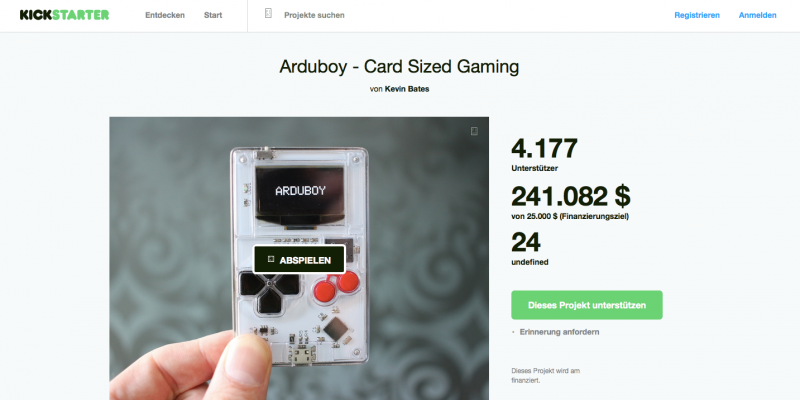The height and width of the screenshot is (400, 800).
Task: Click the play icon inside ABSPIELEN
Action: click(271, 259)
